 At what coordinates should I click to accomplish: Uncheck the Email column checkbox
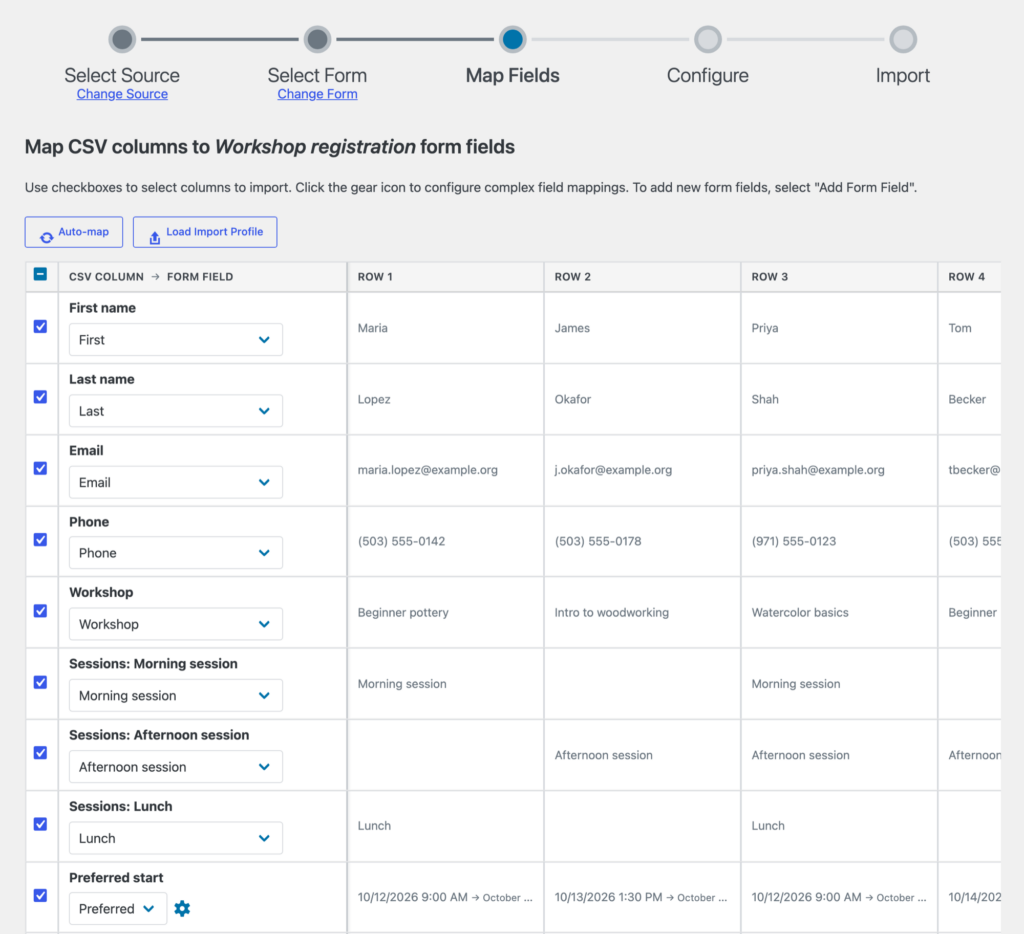tap(40, 468)
